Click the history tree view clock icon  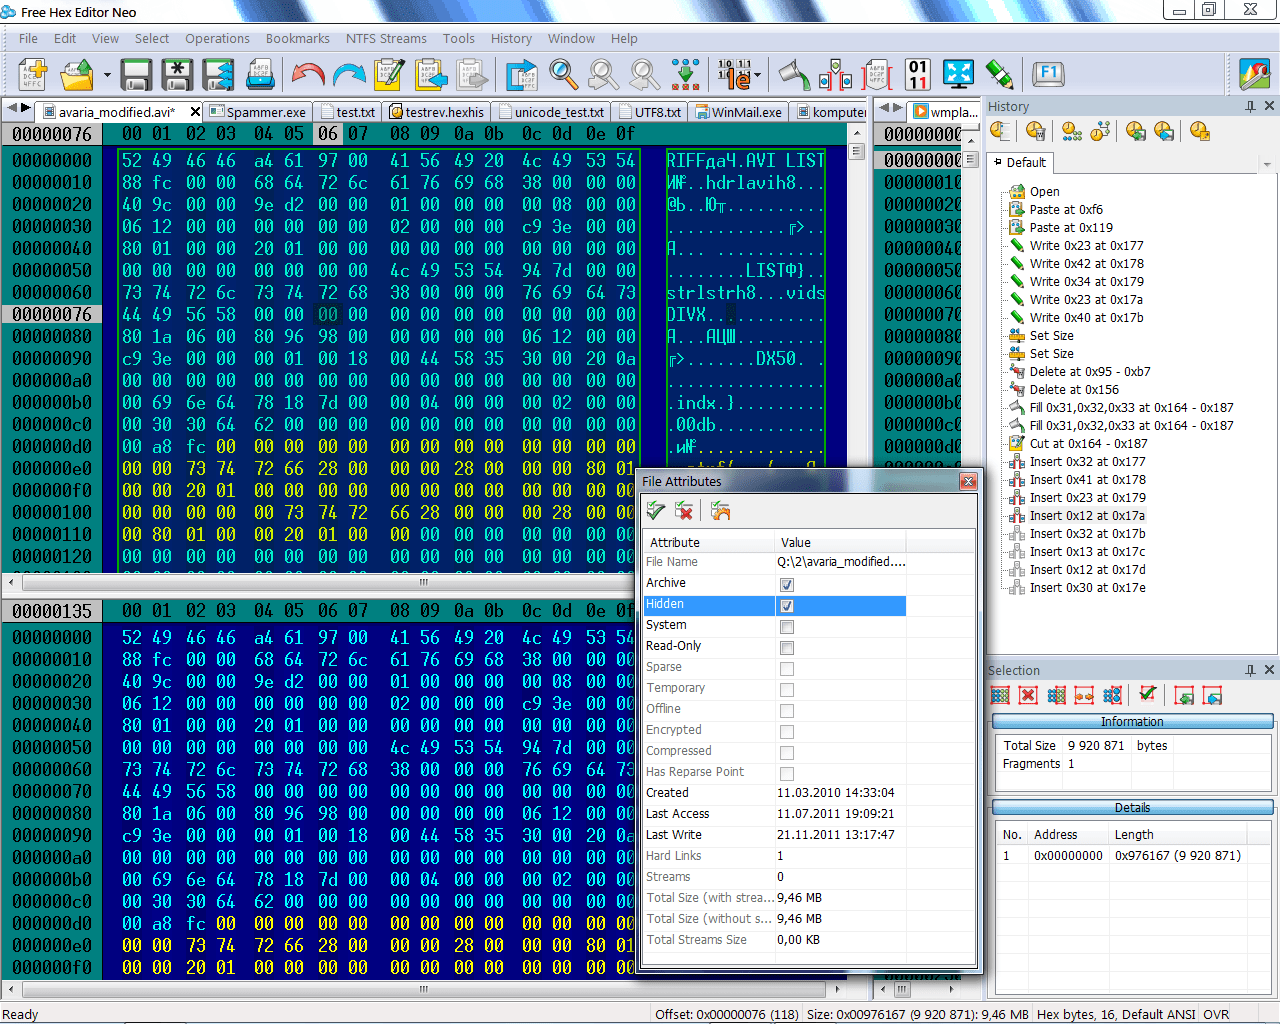tap(1100, 131)
